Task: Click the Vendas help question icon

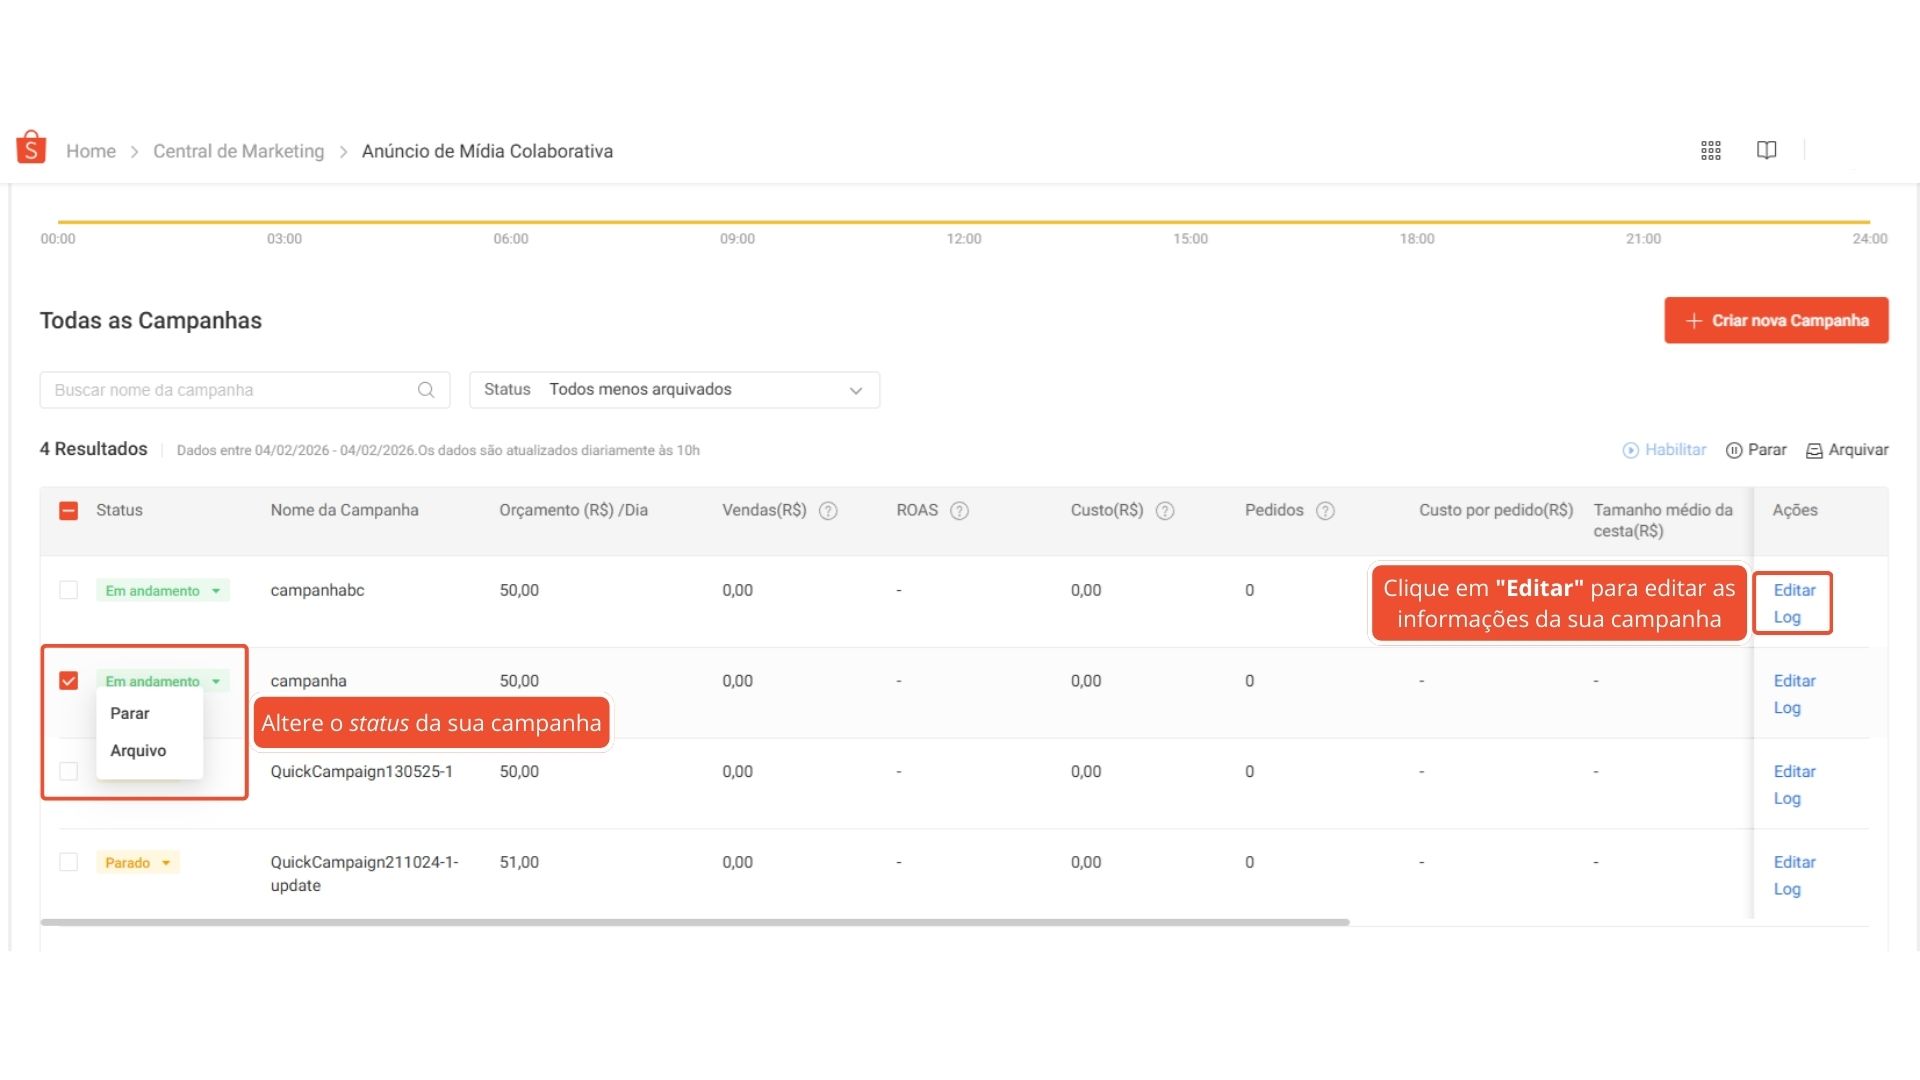Action: tap(827, 511)
